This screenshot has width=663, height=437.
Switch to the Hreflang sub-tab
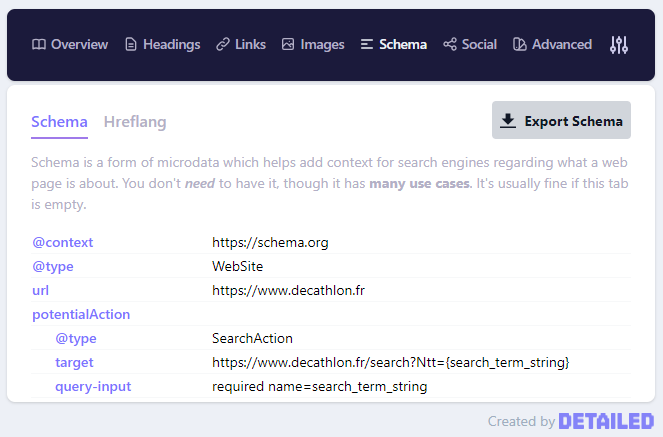point(135,122)
